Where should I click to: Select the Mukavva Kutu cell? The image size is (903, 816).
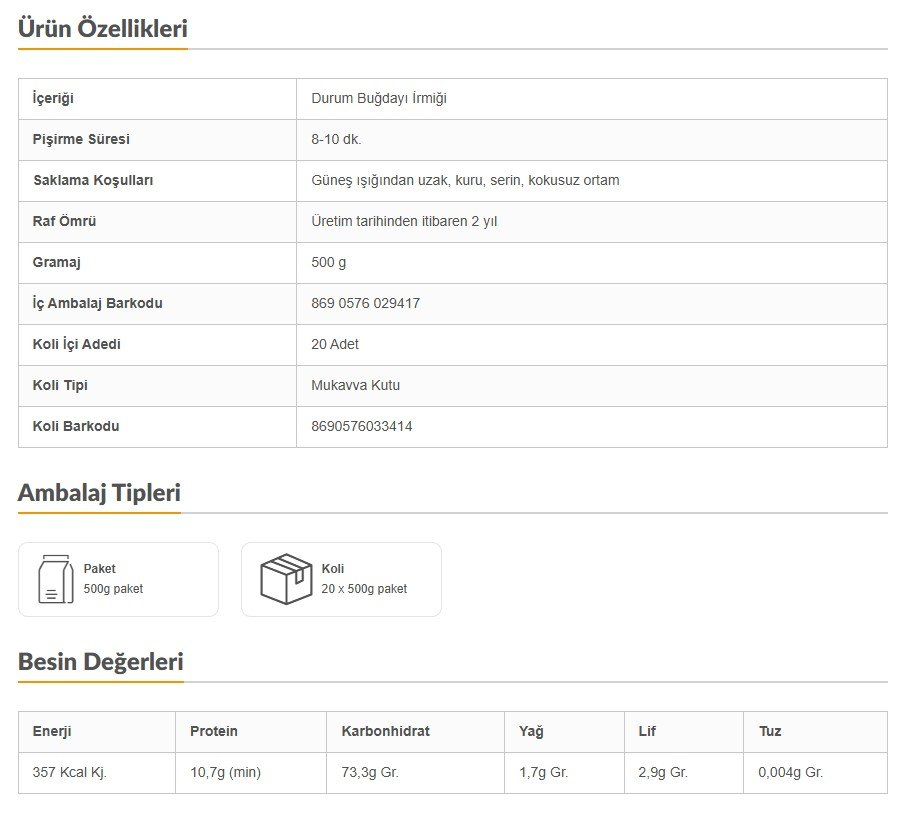[356, 385]
